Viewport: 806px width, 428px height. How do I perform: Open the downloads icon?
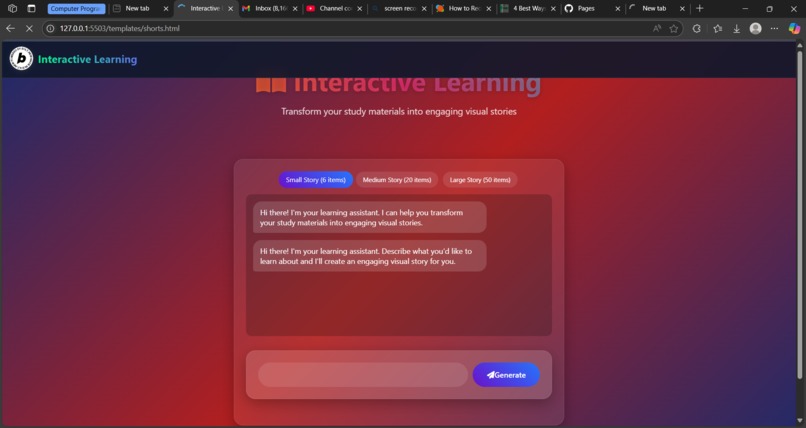point(737,28)
